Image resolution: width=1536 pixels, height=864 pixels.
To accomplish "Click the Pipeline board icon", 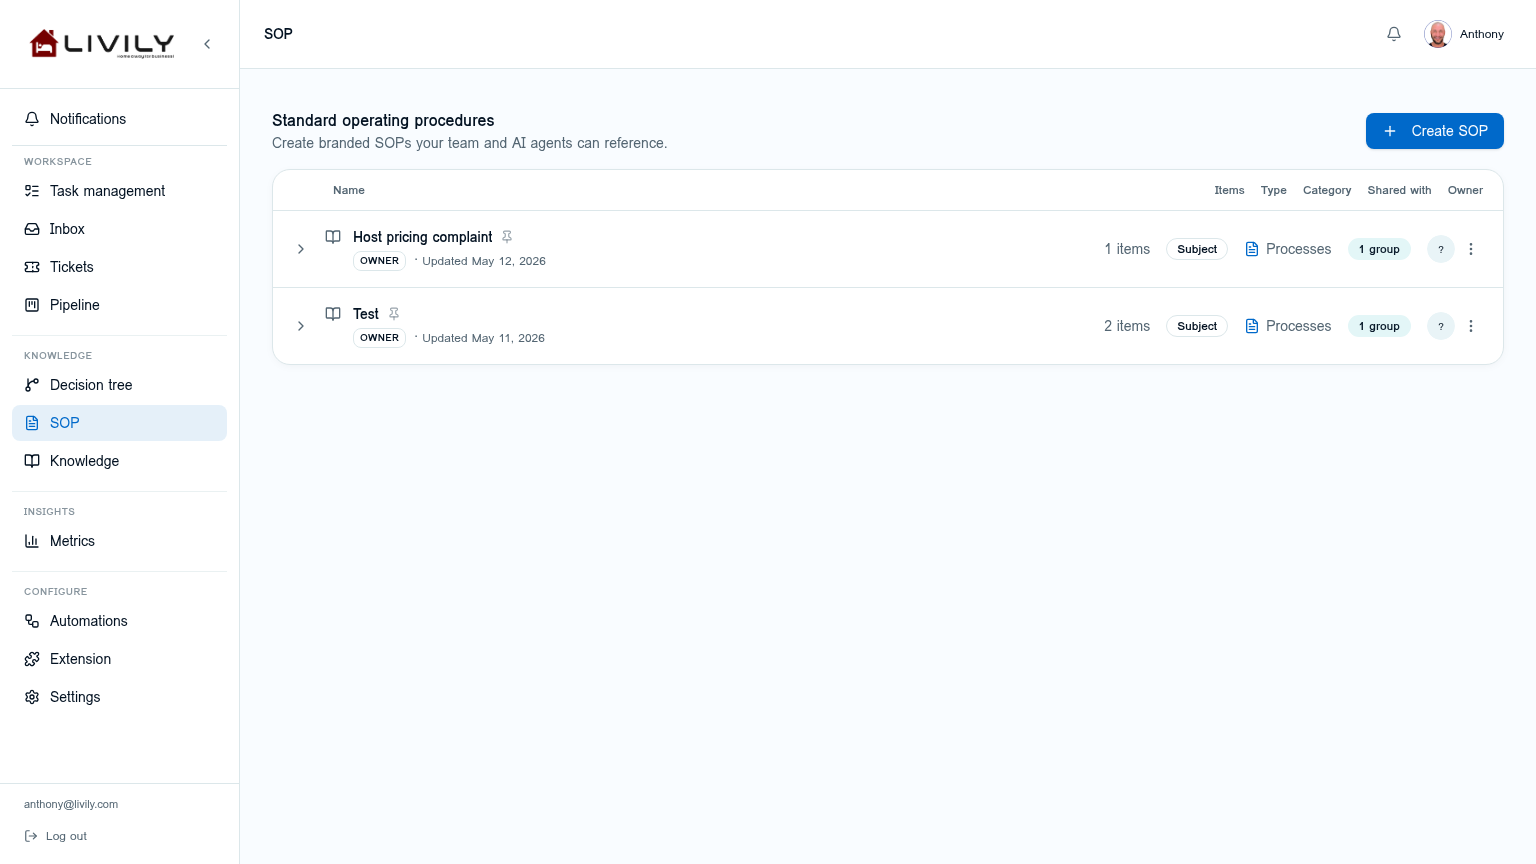I will 32,305.
